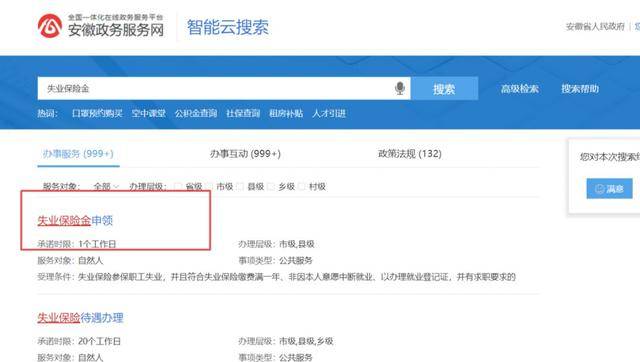This screenshot has height=362, width=640.
Task: Enable the 乡级 level filter
Action: pyautogui.click(x=271, y=187)
